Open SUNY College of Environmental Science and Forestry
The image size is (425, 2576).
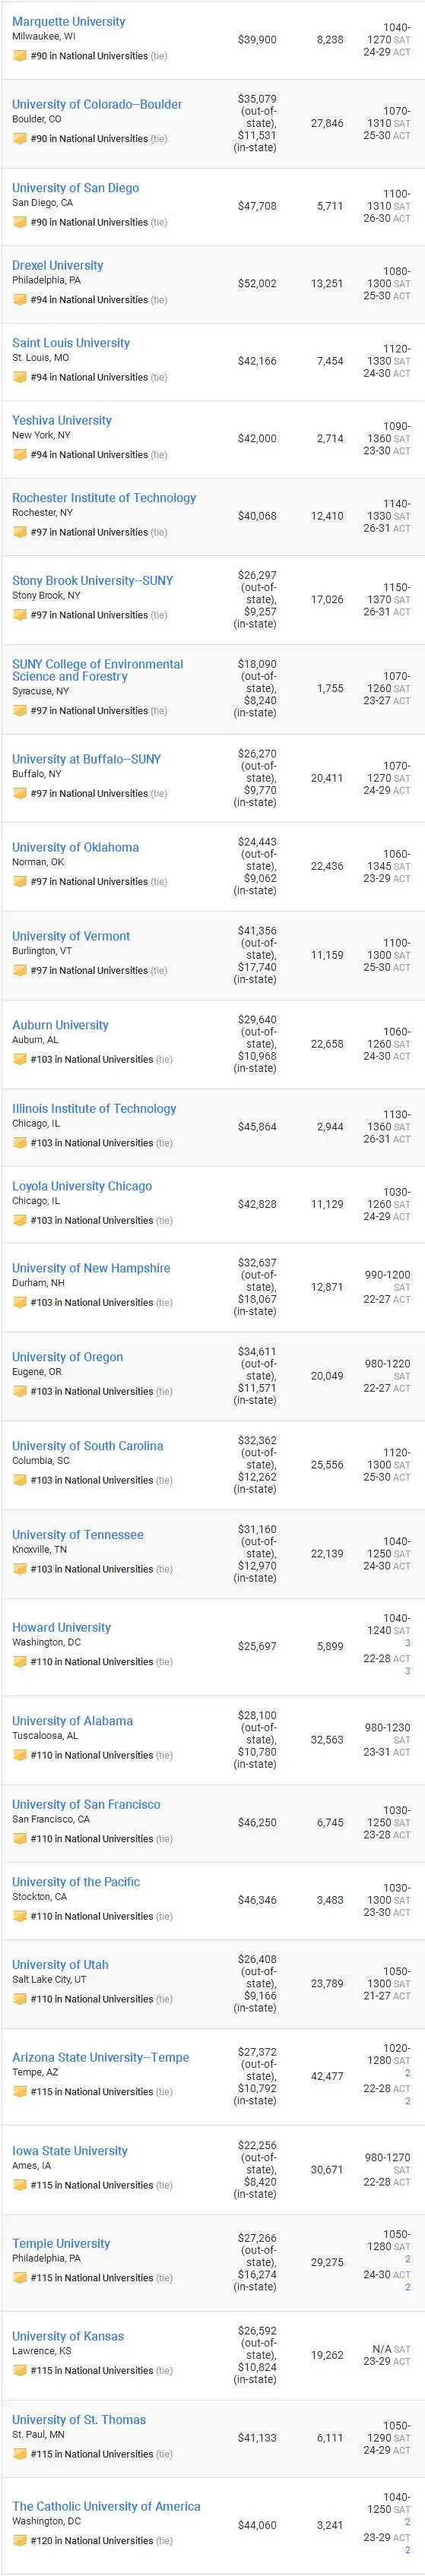(98, 670)
